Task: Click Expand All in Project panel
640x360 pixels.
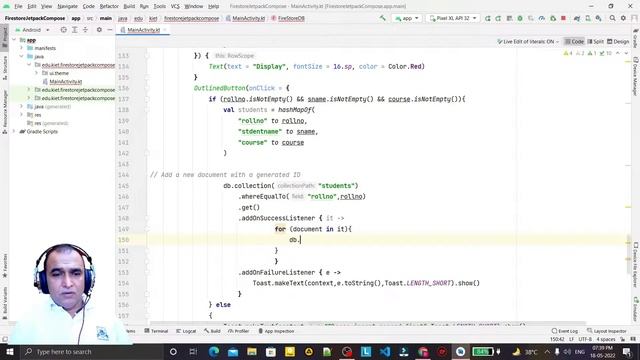Action: [75, 30]
